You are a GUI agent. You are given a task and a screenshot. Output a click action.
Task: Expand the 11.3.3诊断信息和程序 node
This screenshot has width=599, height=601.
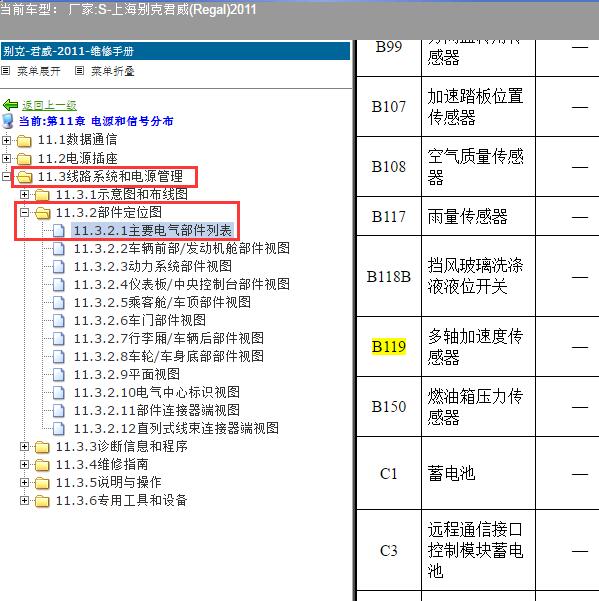coord(24,447)
